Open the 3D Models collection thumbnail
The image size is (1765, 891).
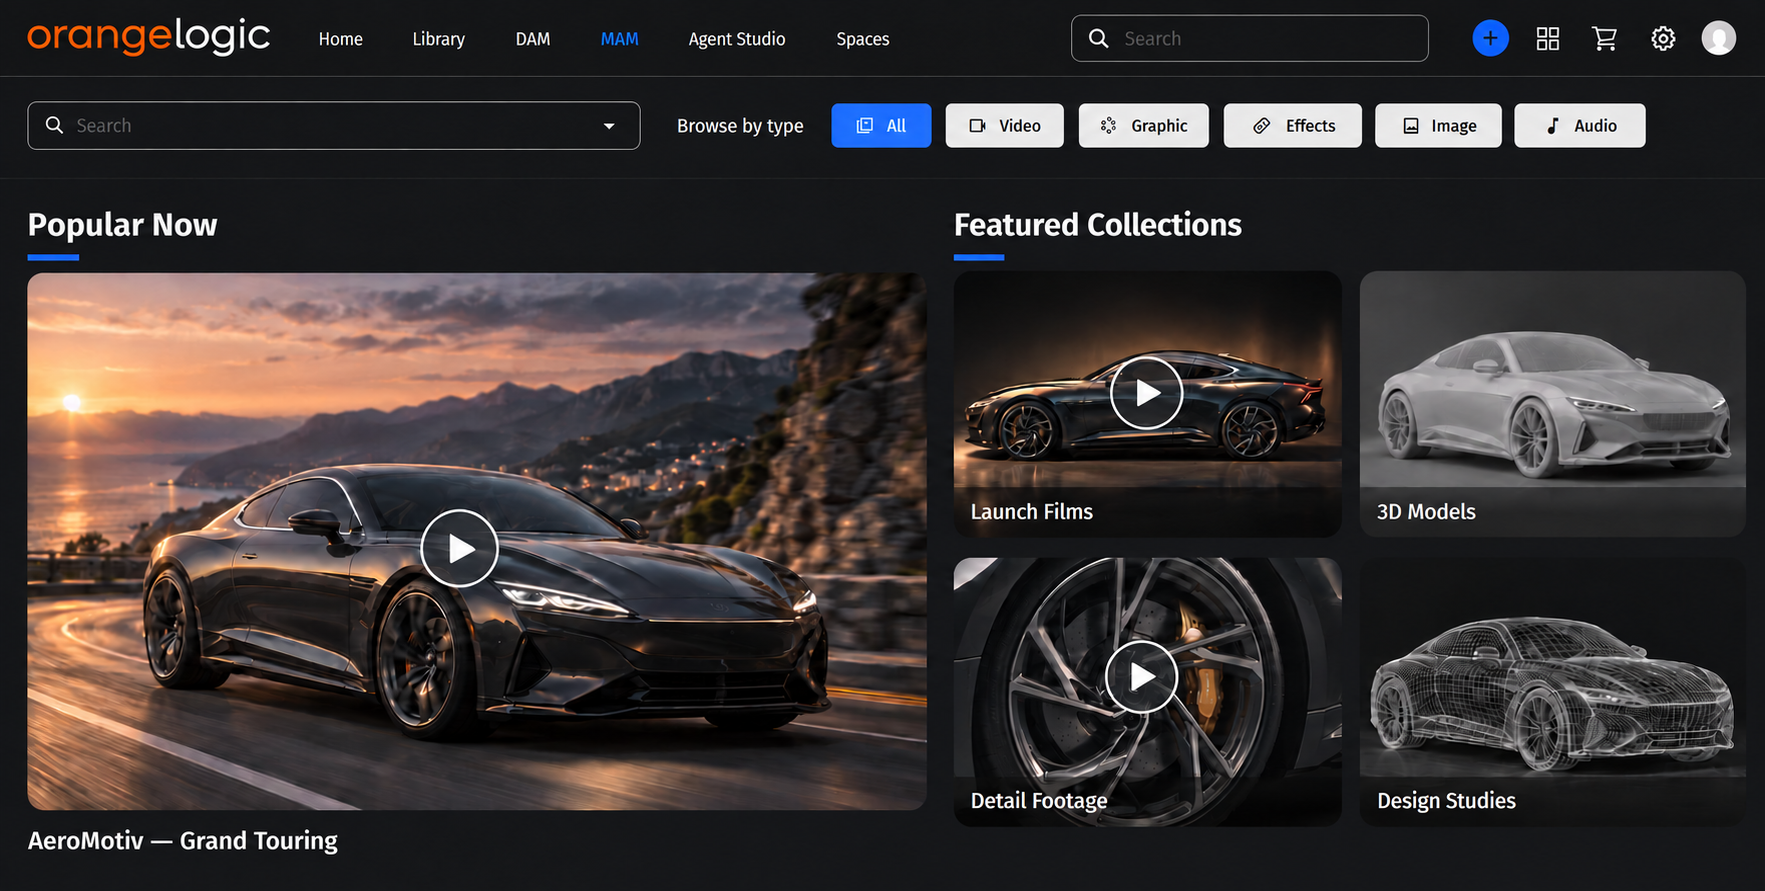click(x=1552, y=404)
